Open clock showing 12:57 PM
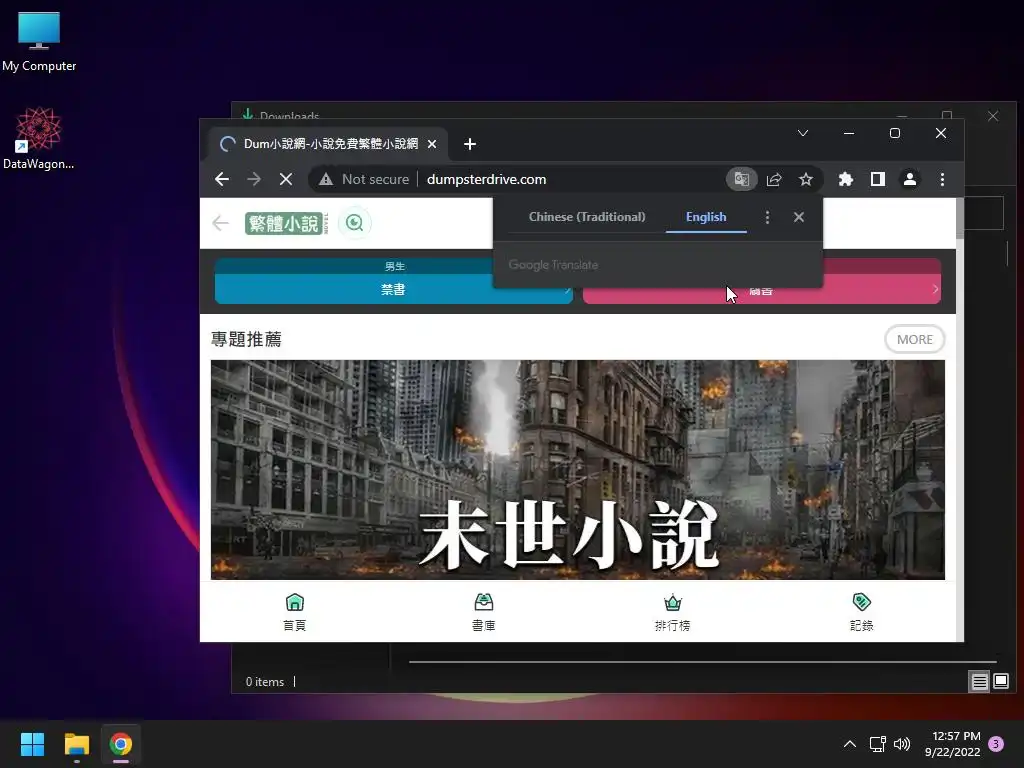The height and width of the screenshot is (768, 1024). (x=953, y=744)
